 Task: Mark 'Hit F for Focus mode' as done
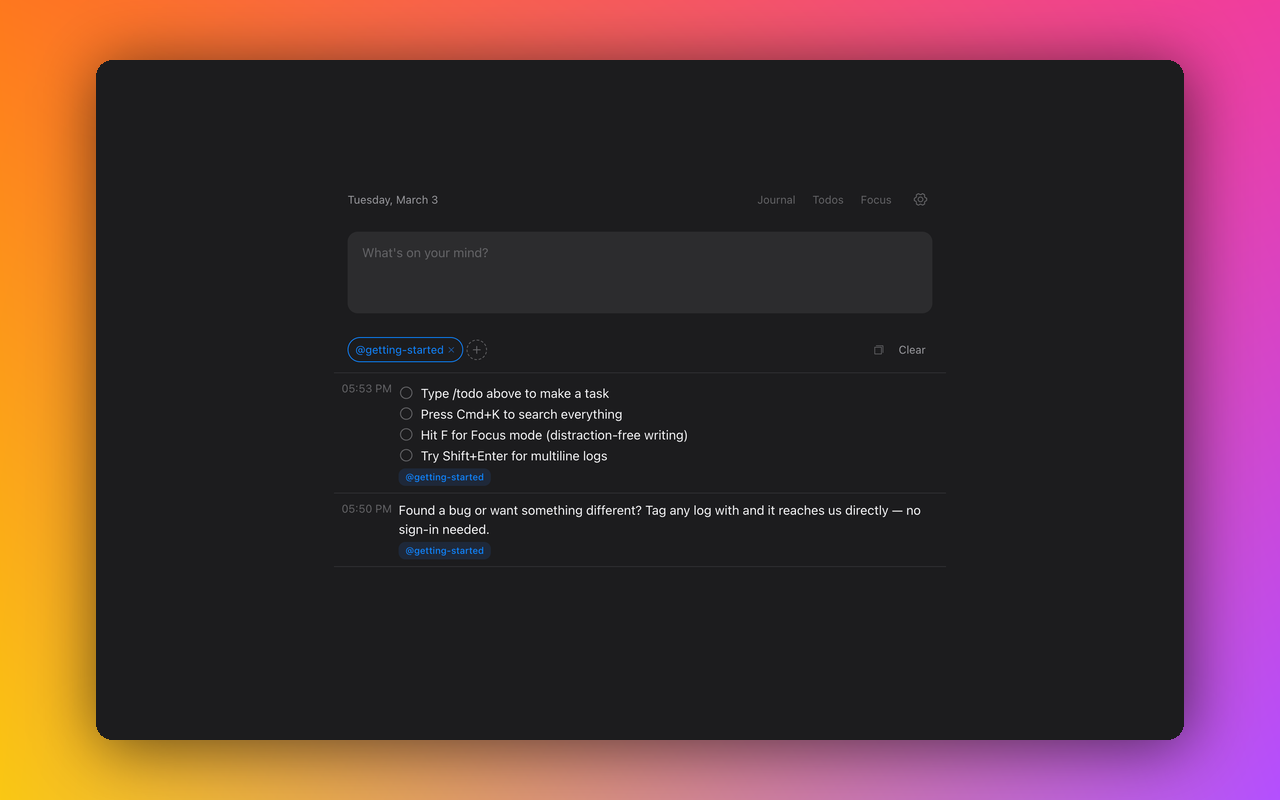click(406, 434)
